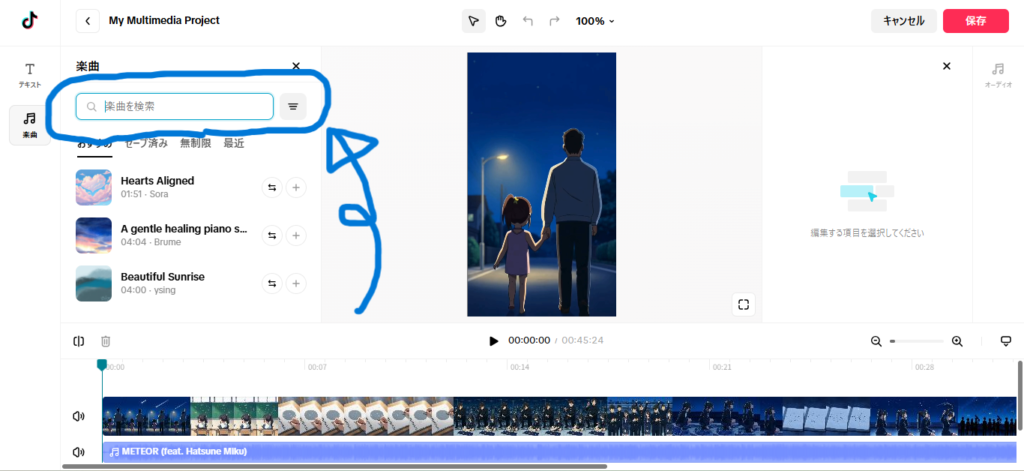The width and height of the screenshot is (1024, 471).
Task: Click the redo arrow
Action: [554, 21]
